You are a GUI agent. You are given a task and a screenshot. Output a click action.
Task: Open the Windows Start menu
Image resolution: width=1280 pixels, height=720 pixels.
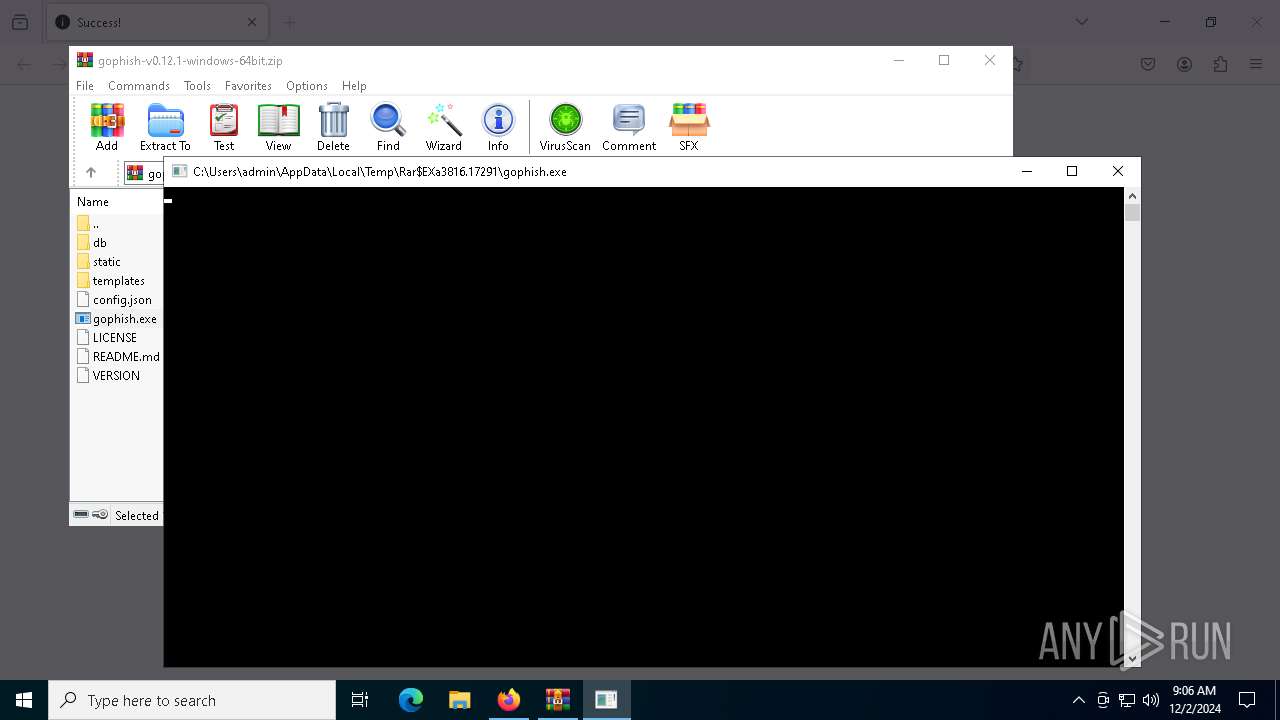(24, 700)
